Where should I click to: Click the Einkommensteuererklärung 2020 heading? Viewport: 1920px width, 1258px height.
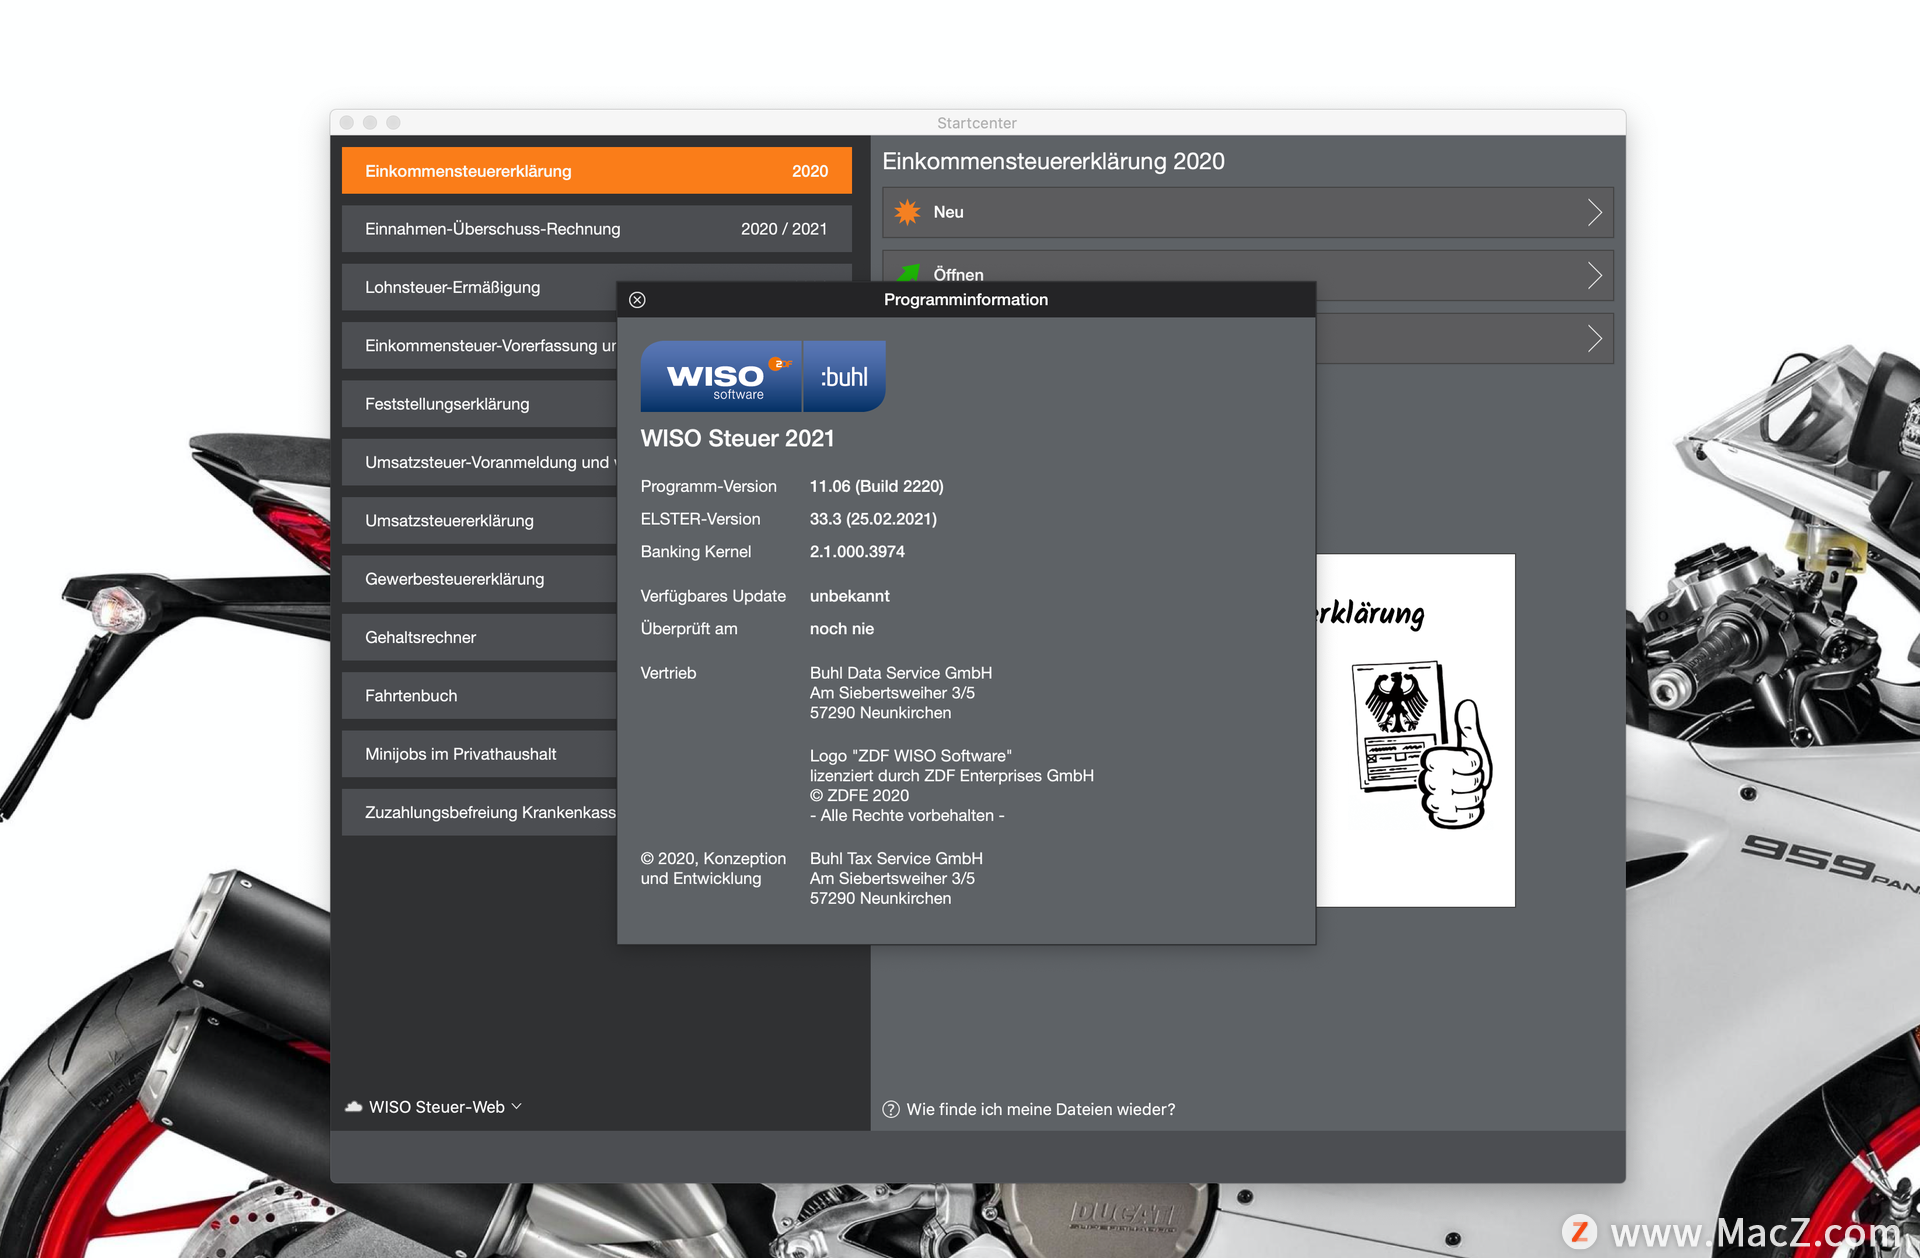tap(1053, 161)
